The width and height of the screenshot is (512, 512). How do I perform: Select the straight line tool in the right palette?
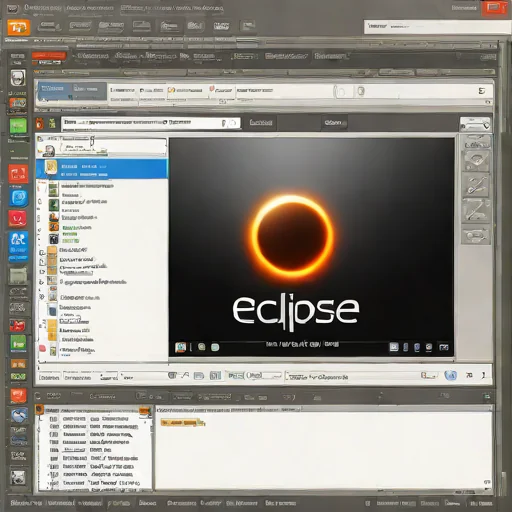coord(476,210)
